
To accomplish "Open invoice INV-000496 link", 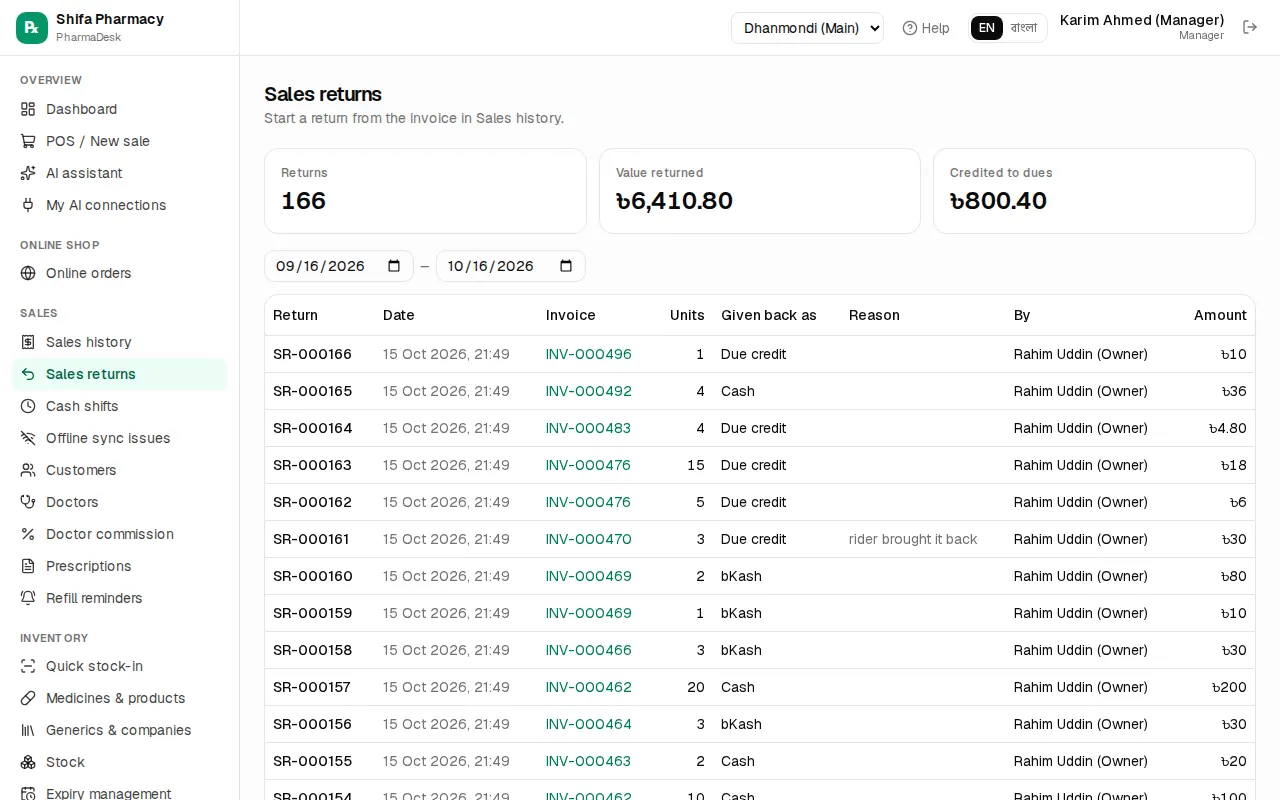I will click(589, 354).
